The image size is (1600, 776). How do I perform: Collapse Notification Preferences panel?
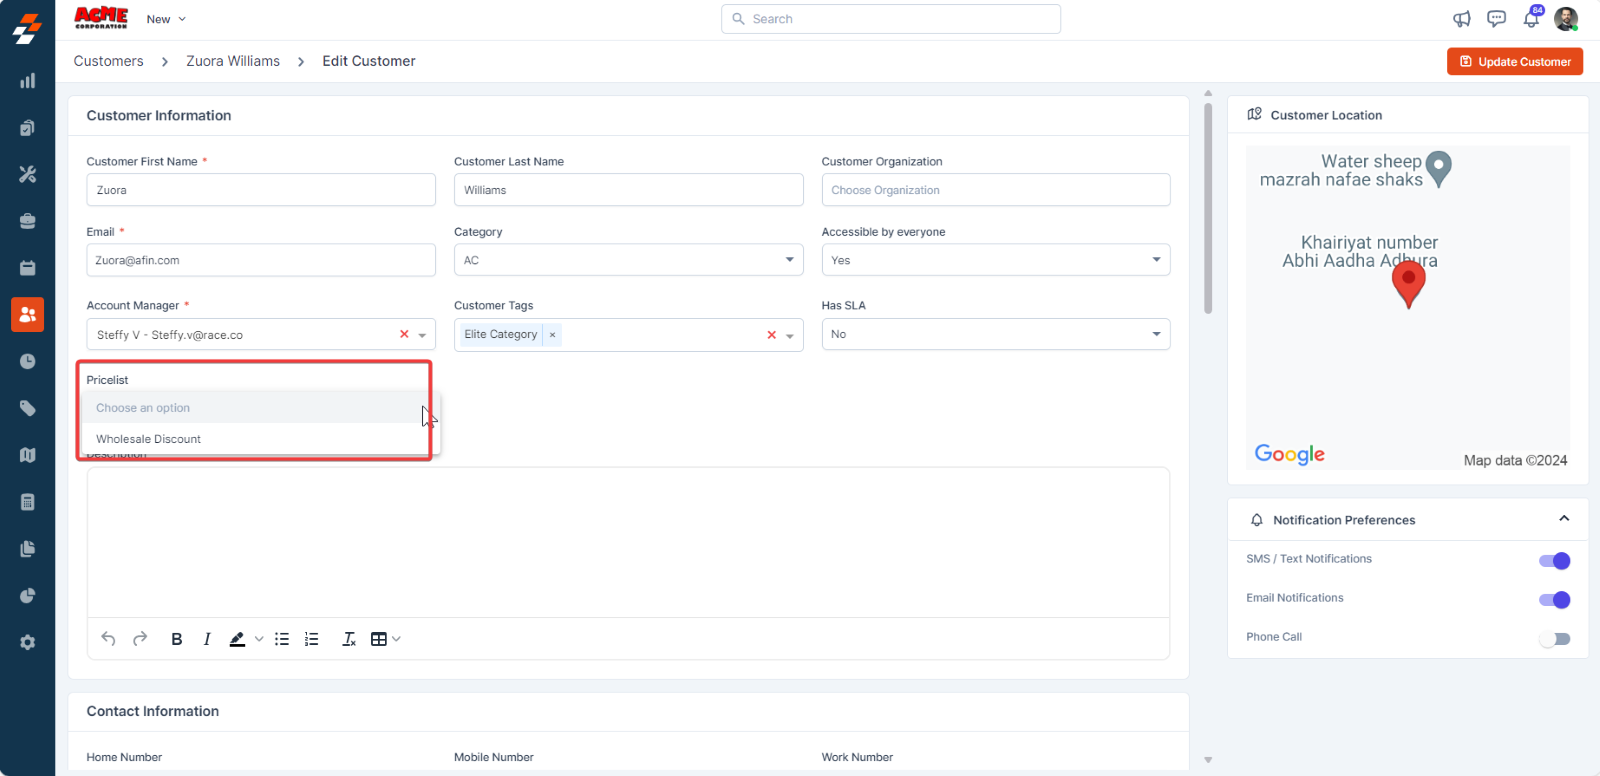coord(1564,519)
